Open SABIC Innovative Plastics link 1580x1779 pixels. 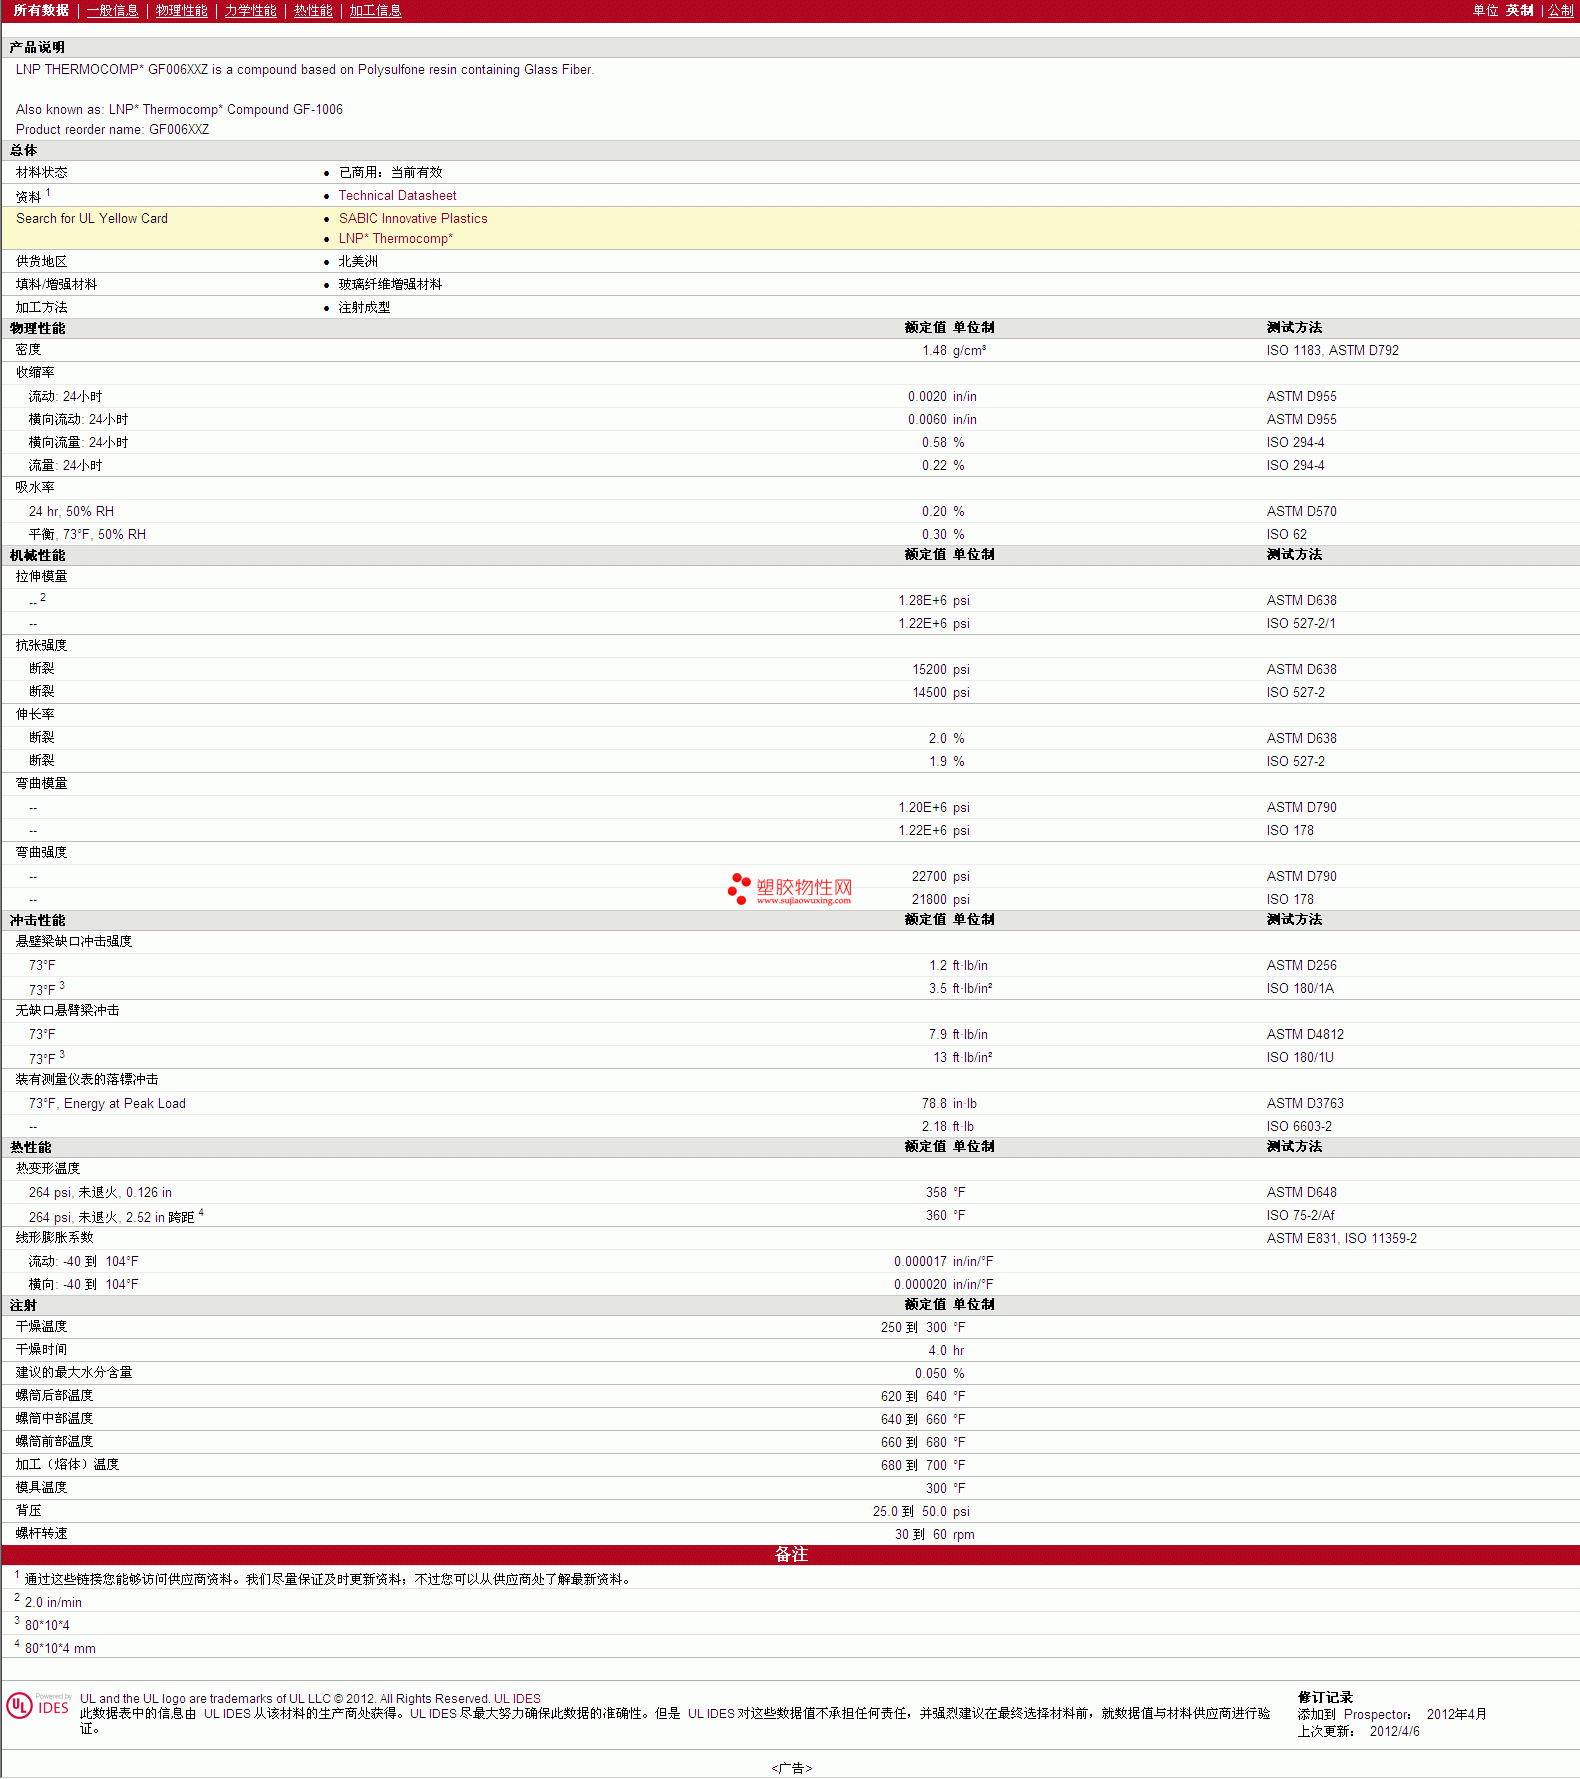[413, 219]
